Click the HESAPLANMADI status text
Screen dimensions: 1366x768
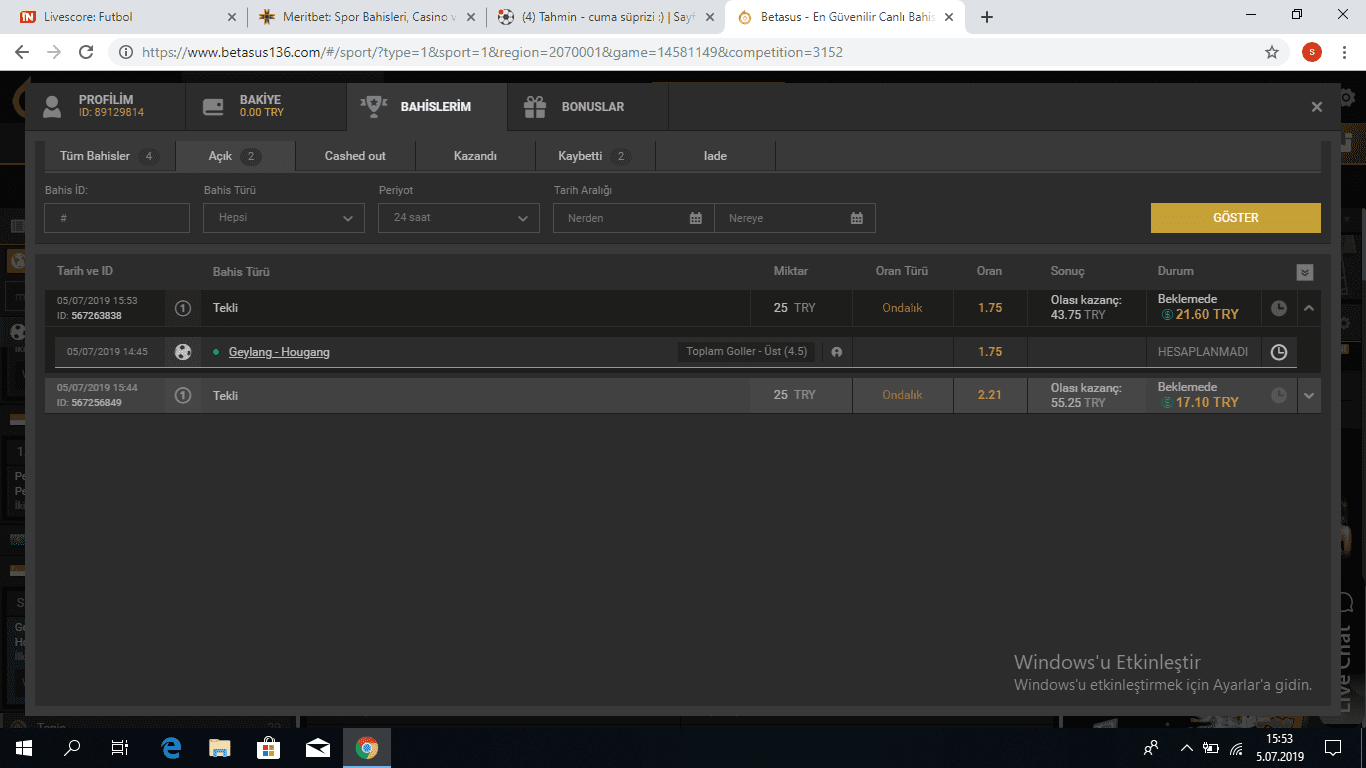pos(1203,352)
